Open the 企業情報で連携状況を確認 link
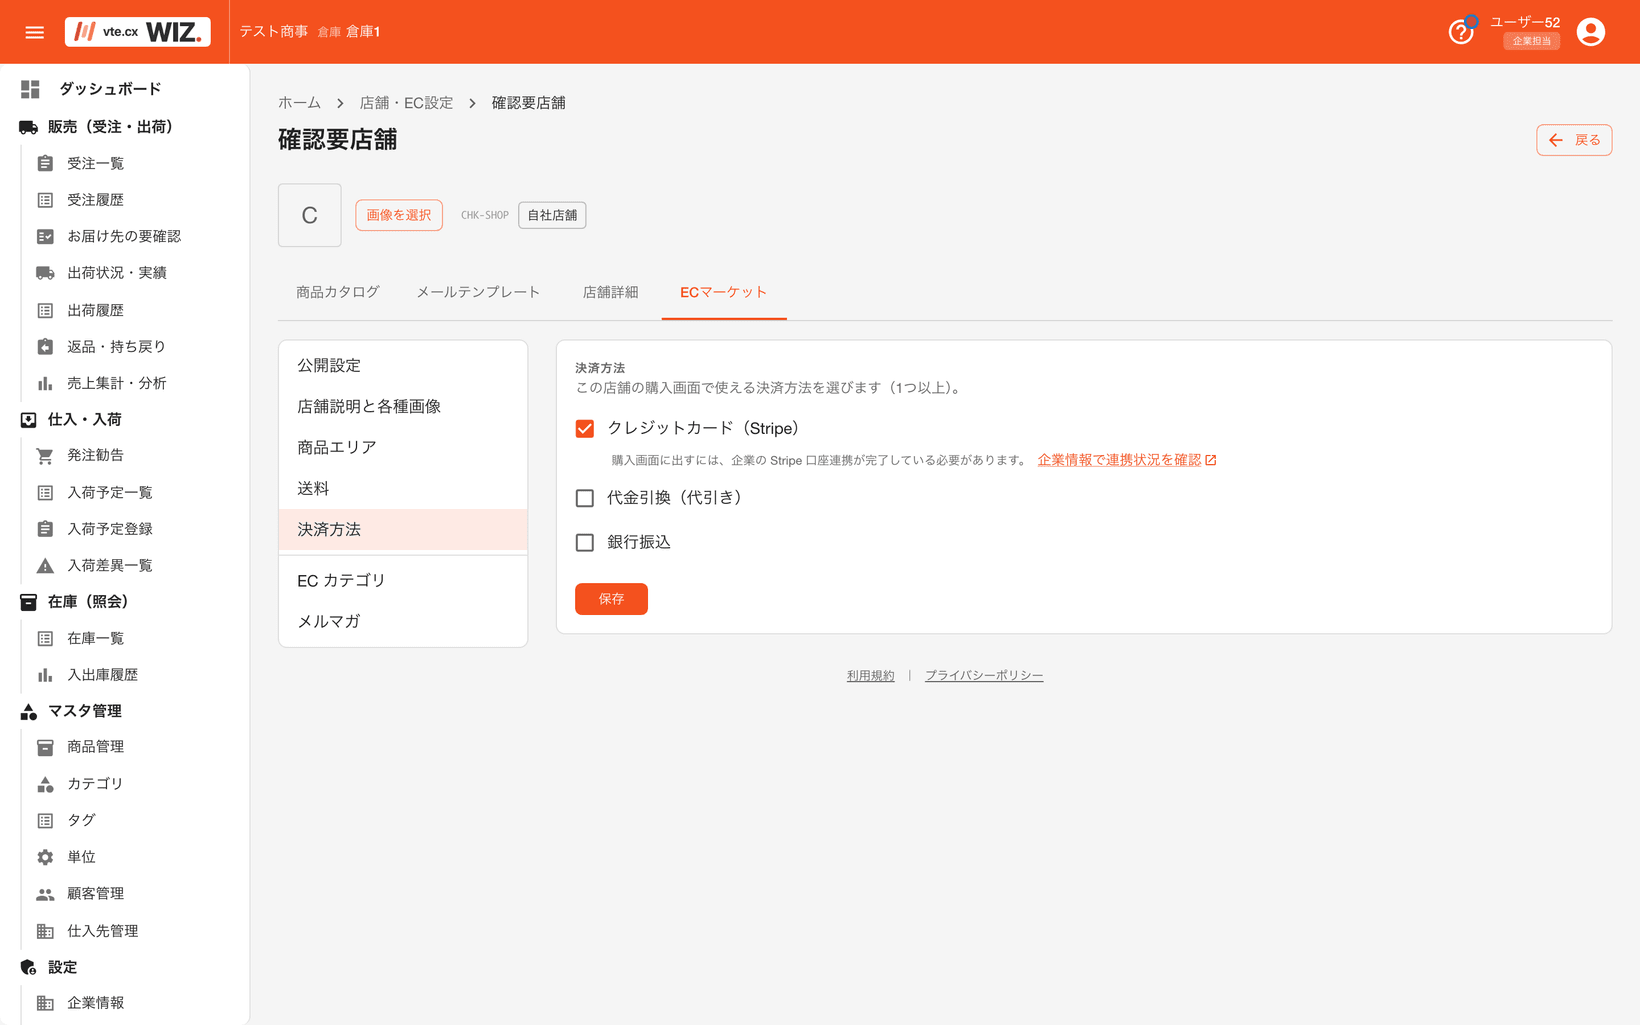Image resolution: width=1640 pixels, height=1025 pixels. 1119,460
